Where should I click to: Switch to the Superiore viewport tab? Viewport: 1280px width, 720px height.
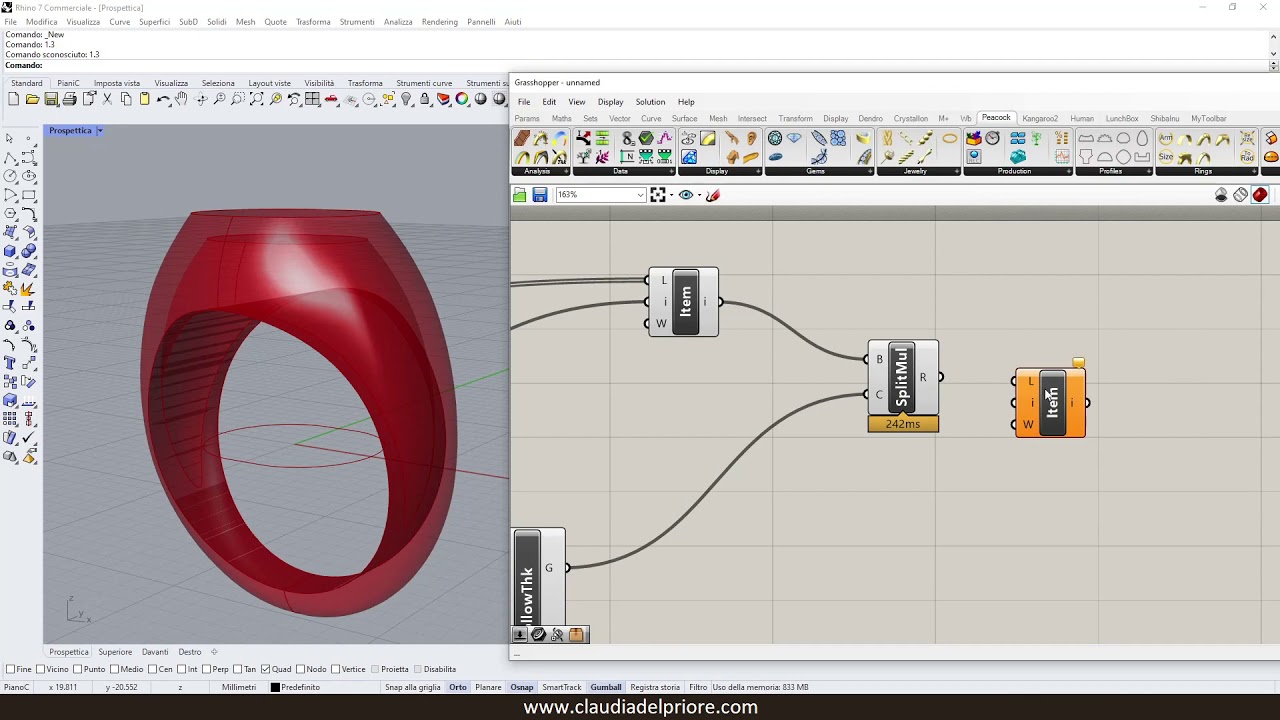click(x=115, y=652)
